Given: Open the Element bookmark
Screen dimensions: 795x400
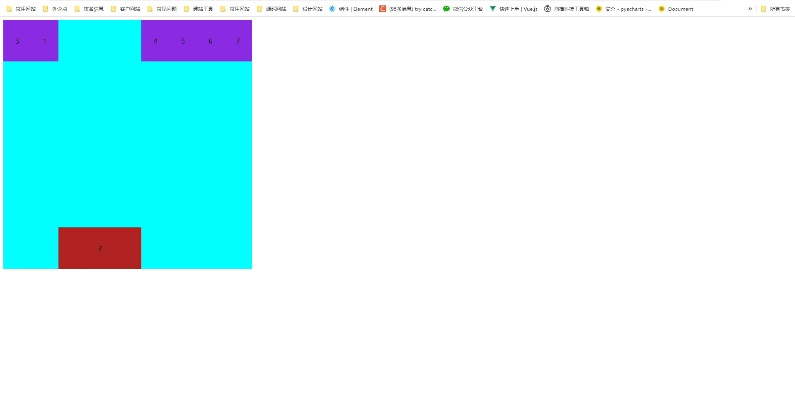Looking at the screenshot, I should coord(351,8).
